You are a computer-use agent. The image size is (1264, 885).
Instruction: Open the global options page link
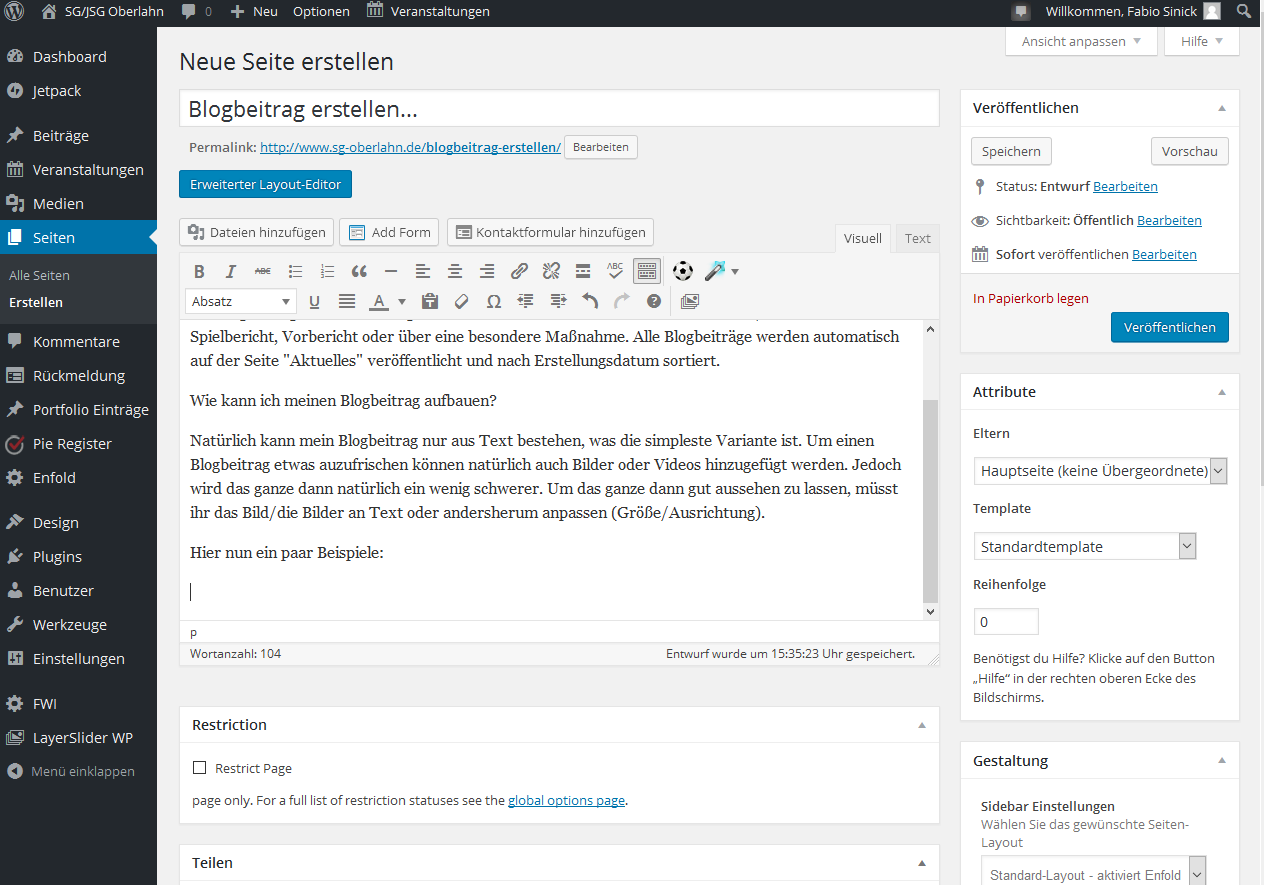[x=567, y=799]
